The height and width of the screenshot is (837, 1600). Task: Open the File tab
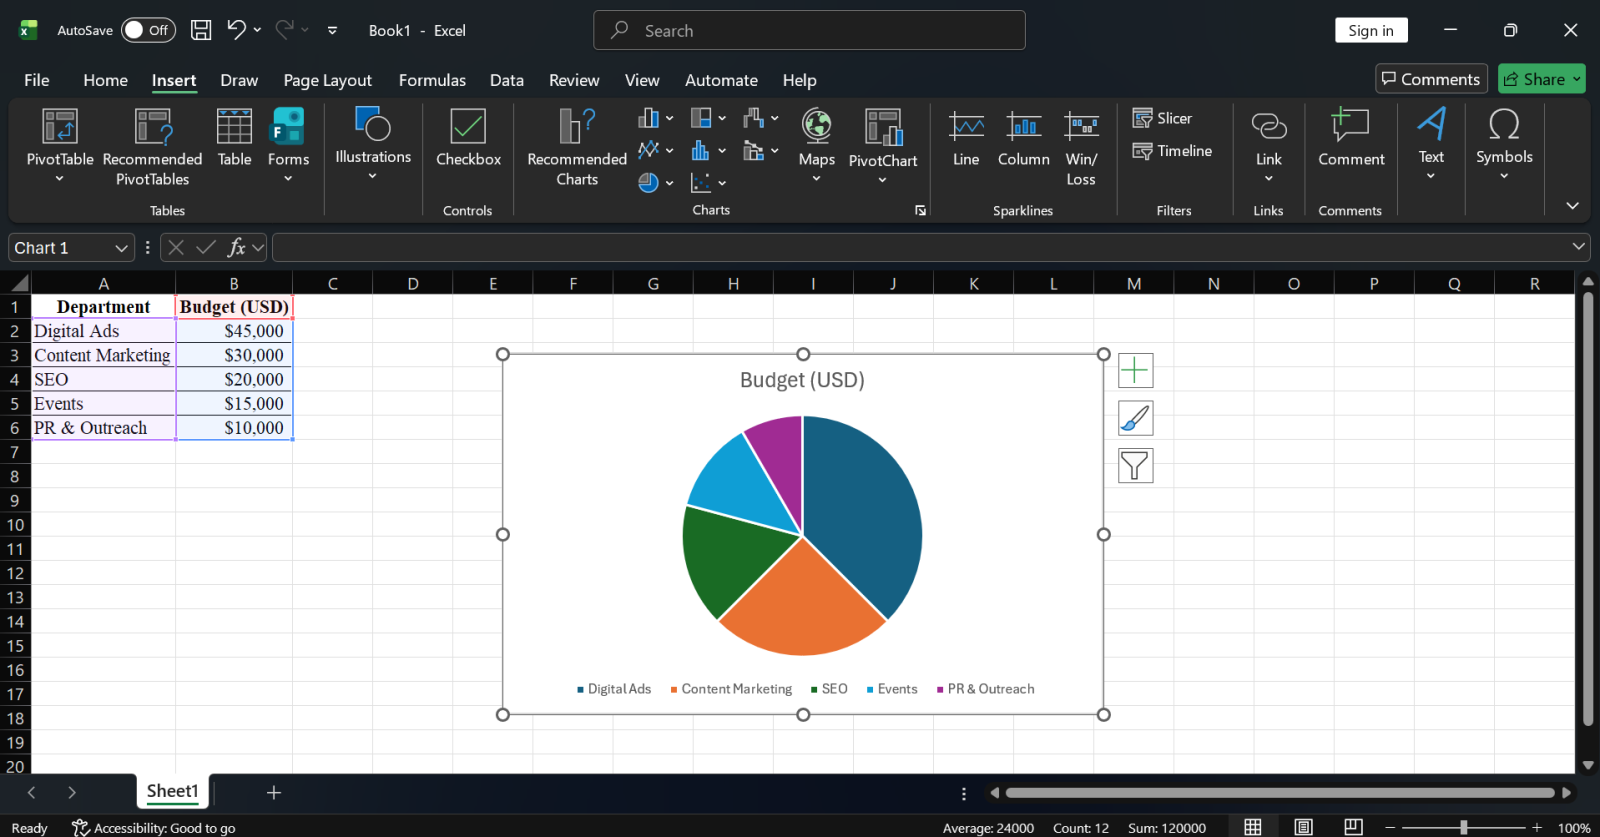[37, 80]
